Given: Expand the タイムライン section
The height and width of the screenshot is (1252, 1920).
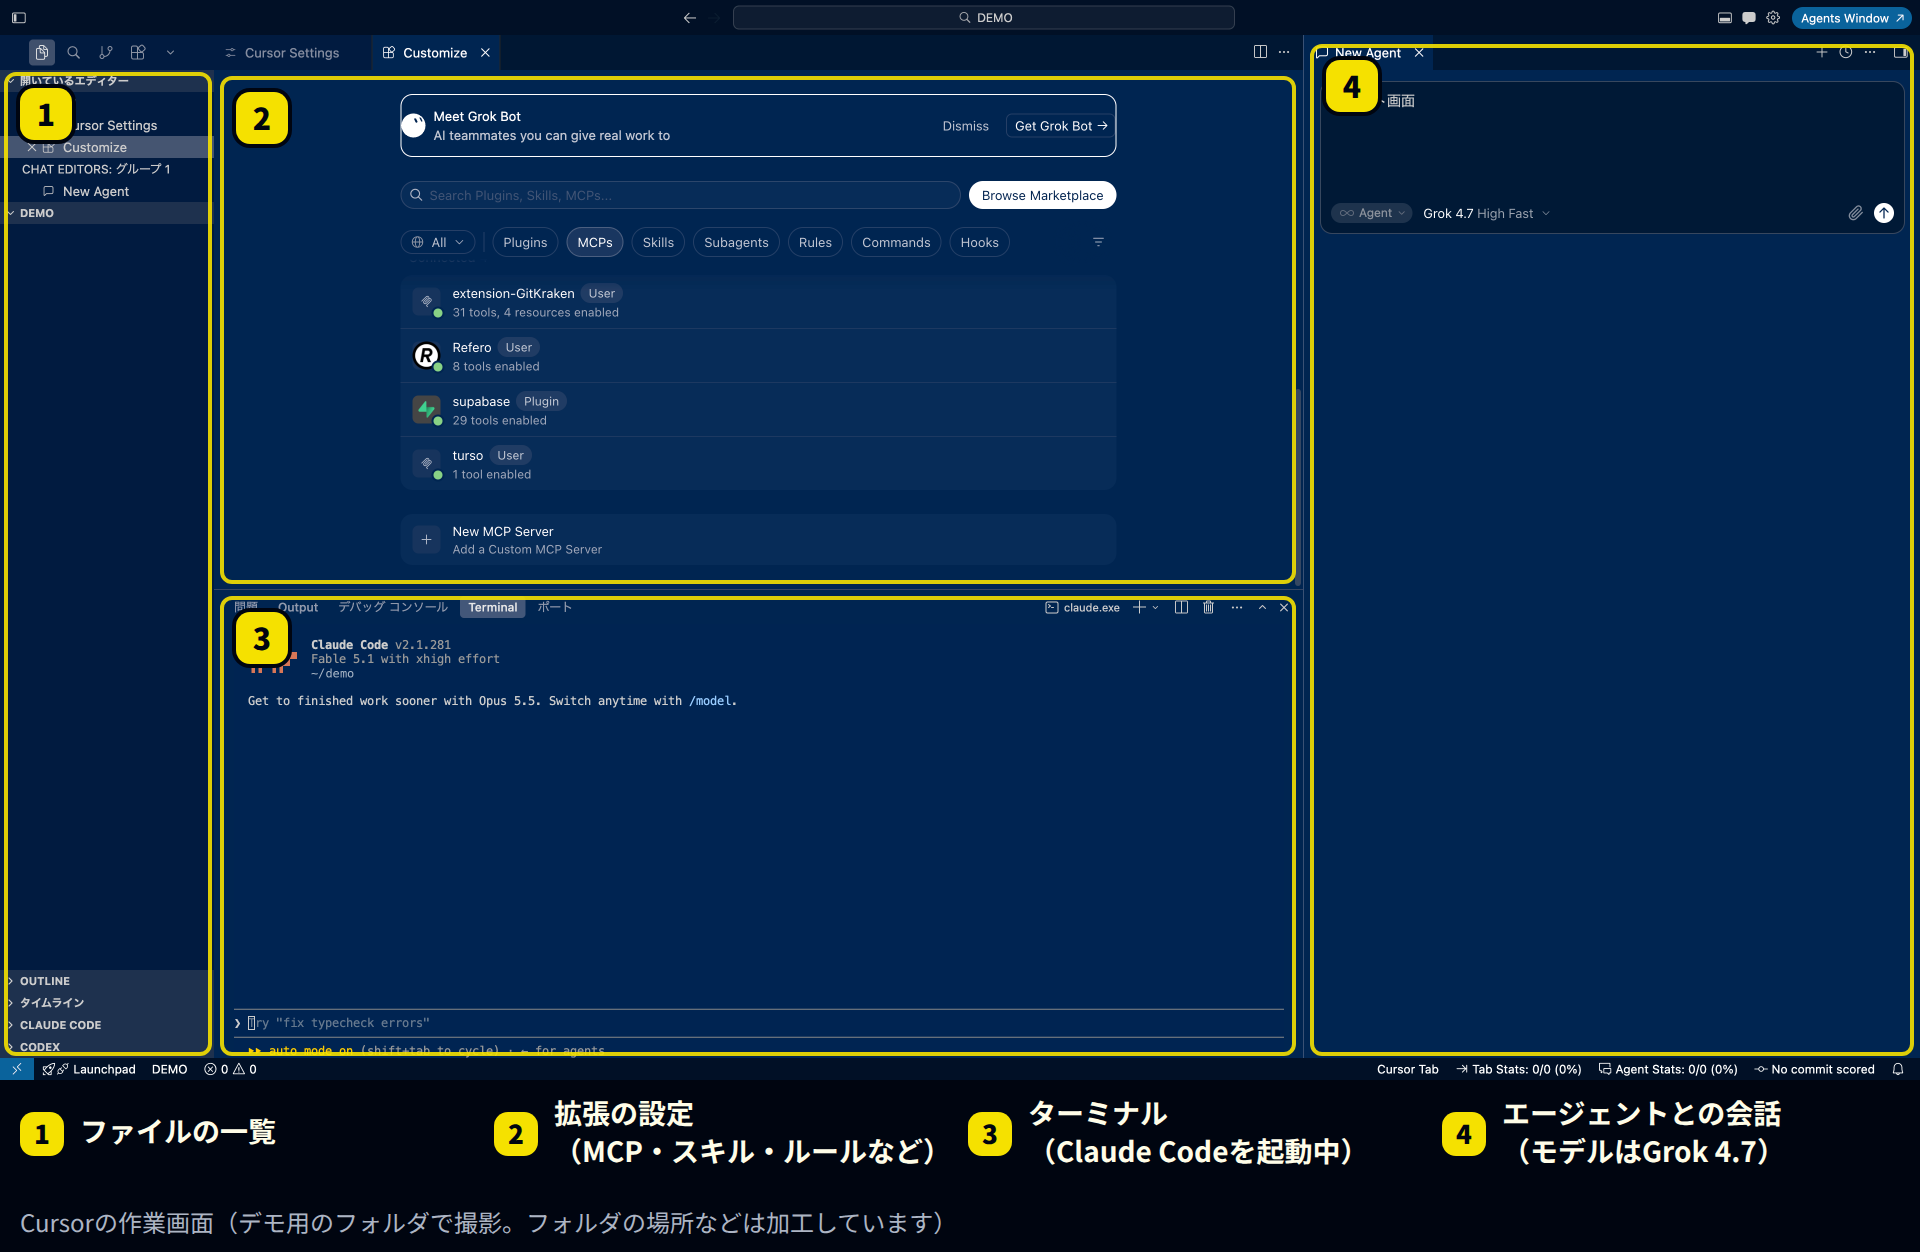Looking at the screenshot, I should point(108,1003).
